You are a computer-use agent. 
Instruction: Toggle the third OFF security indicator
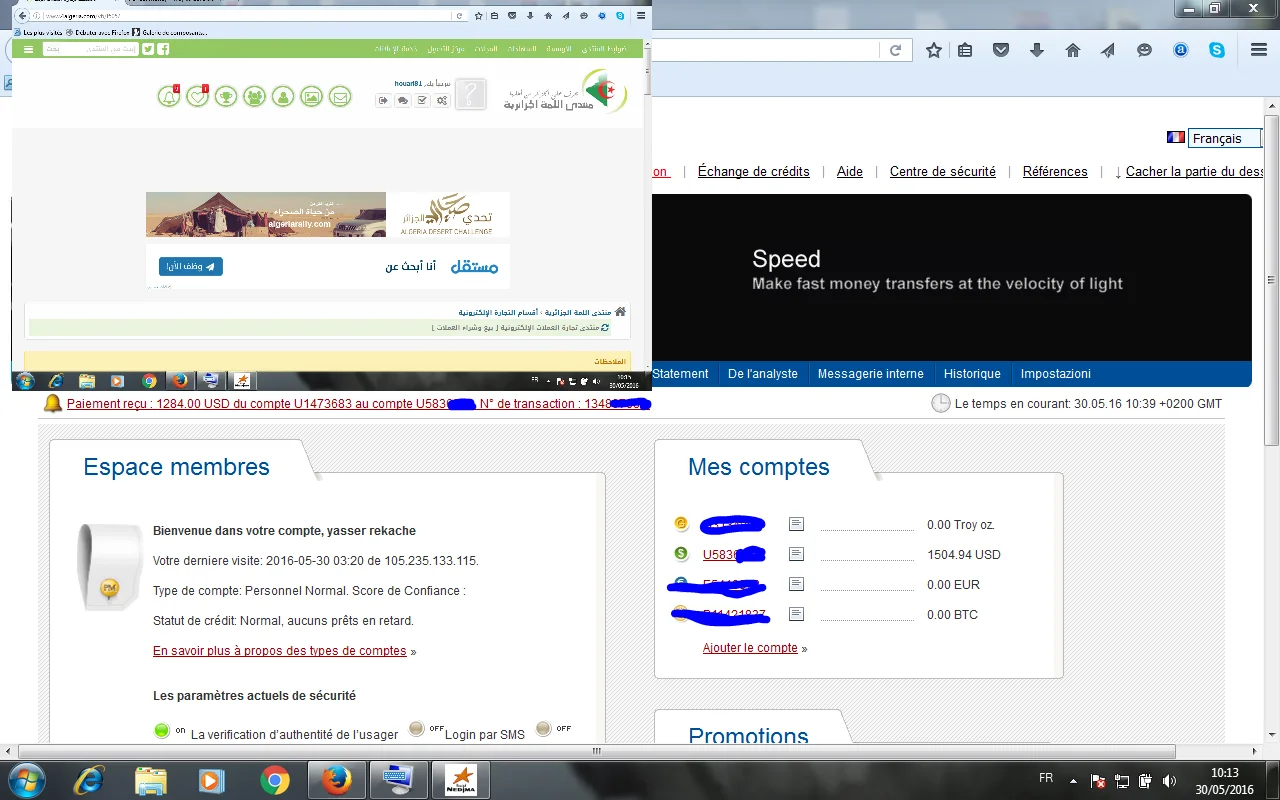(544, 729)
